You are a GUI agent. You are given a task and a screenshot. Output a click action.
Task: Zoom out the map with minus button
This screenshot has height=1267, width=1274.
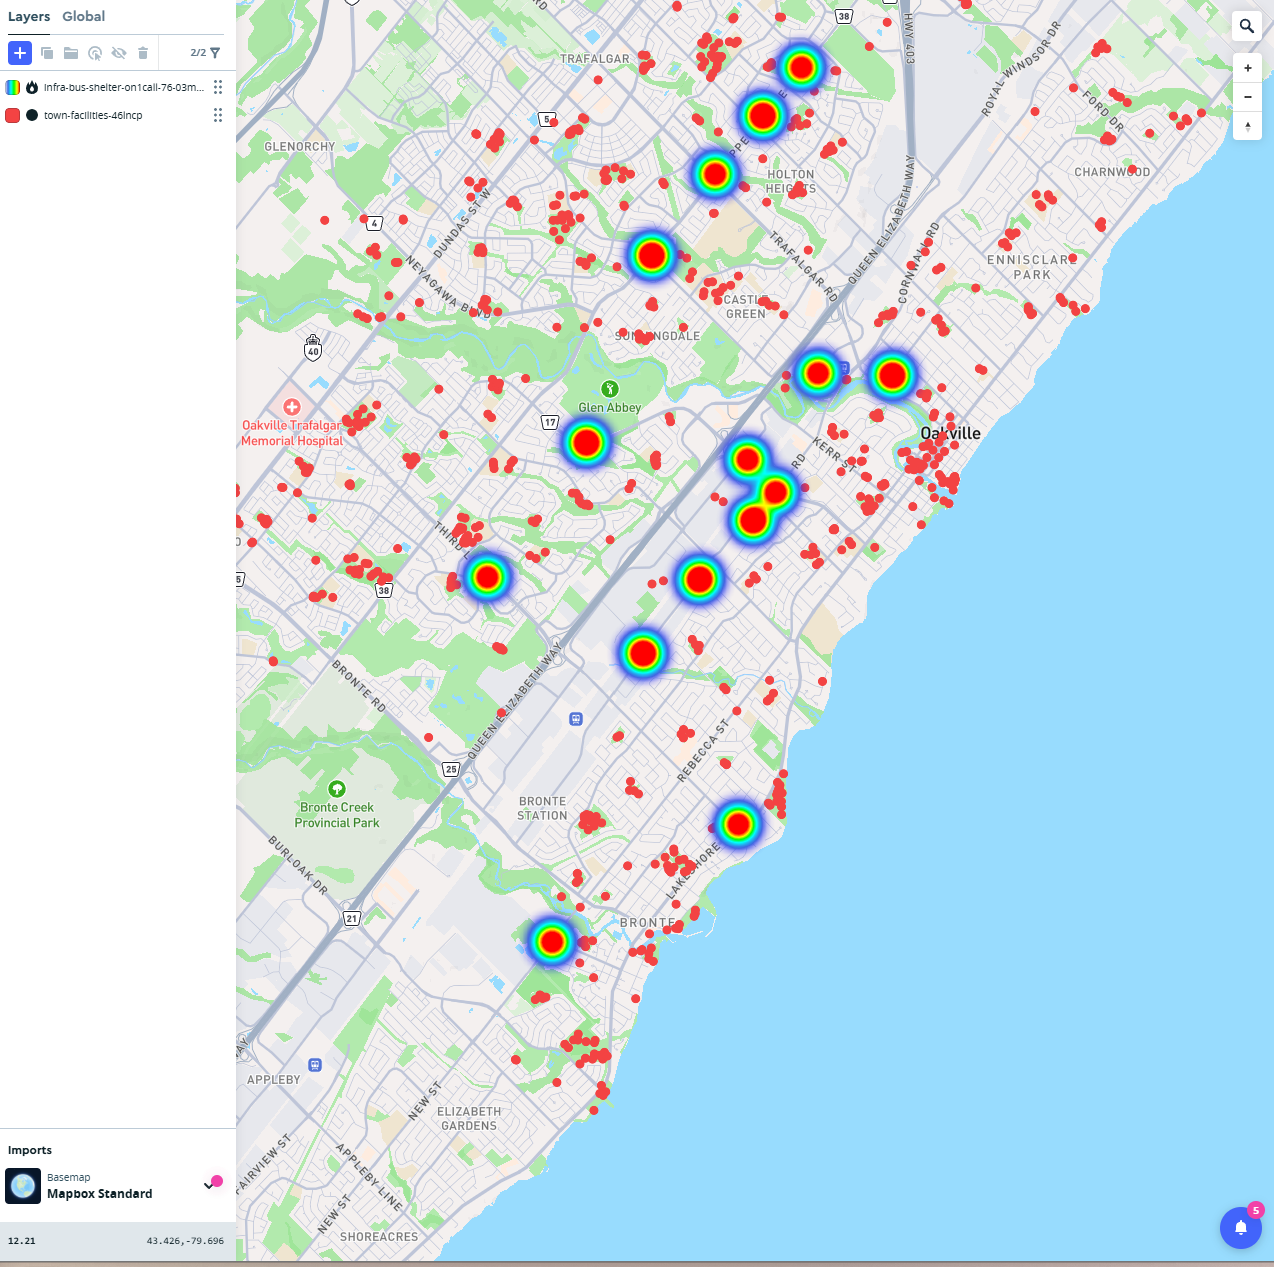[x=1247, y=97]
